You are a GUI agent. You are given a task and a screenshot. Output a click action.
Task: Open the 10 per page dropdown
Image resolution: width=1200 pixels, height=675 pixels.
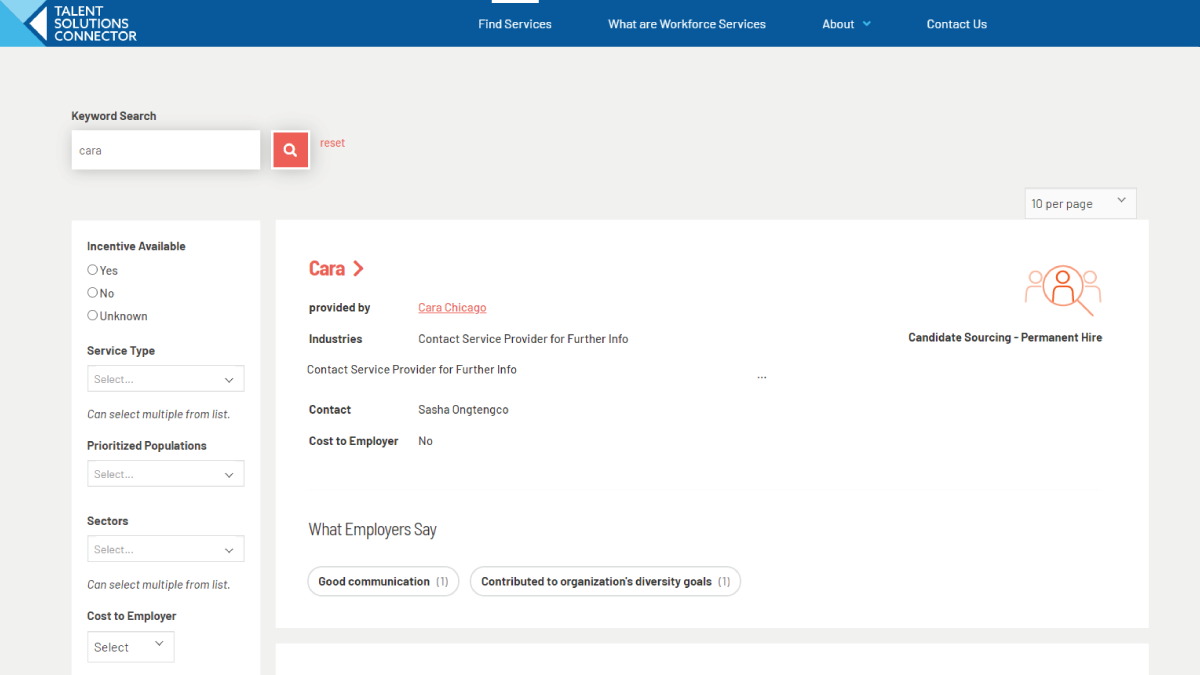[x=1080, y=203]
